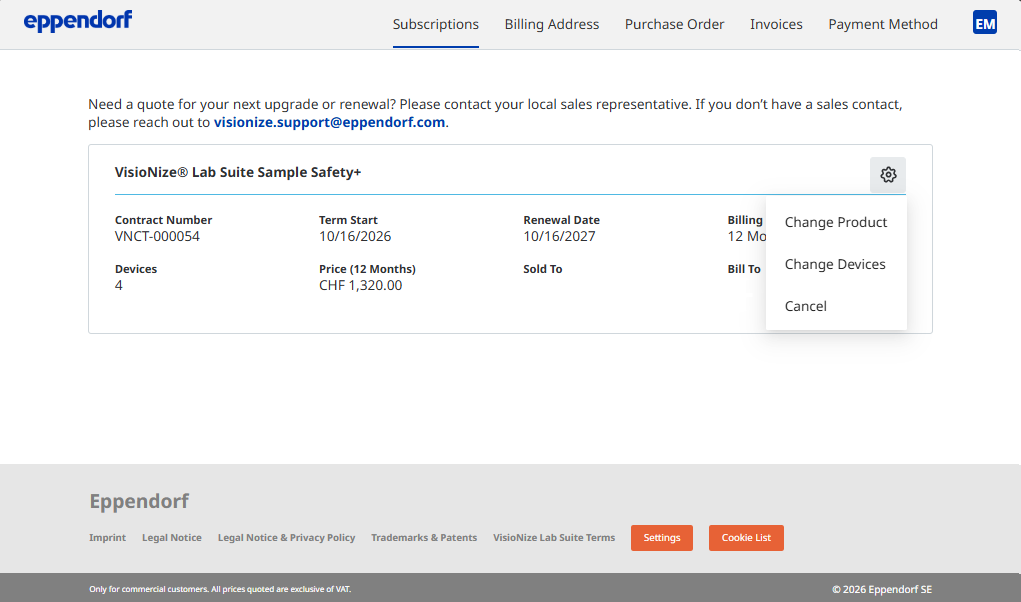
Task: Go to the Billing Address tab
Action: coord(552,24)
